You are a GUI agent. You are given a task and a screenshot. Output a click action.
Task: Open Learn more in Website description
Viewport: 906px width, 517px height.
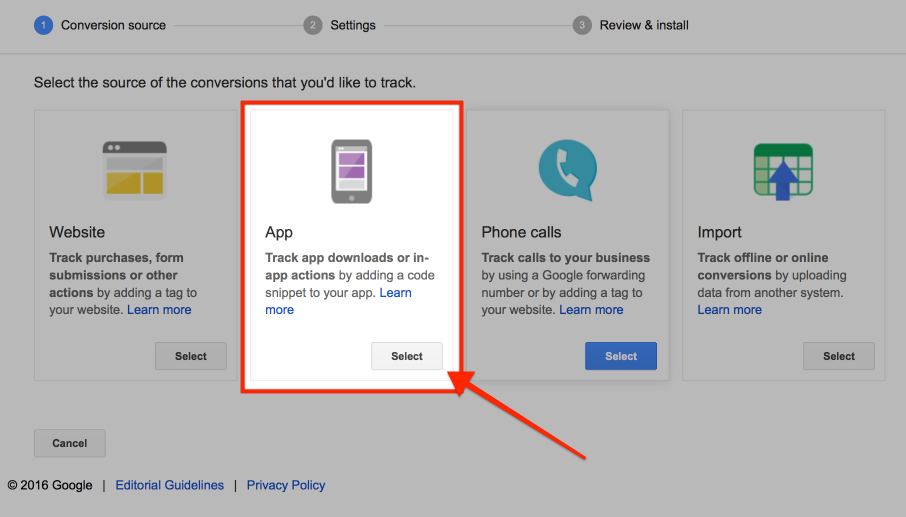click(159, 310)
